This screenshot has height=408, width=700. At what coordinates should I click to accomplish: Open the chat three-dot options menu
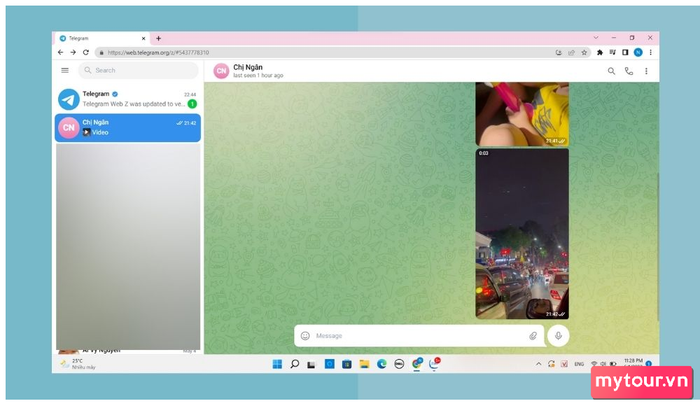[x=646, y=71]
